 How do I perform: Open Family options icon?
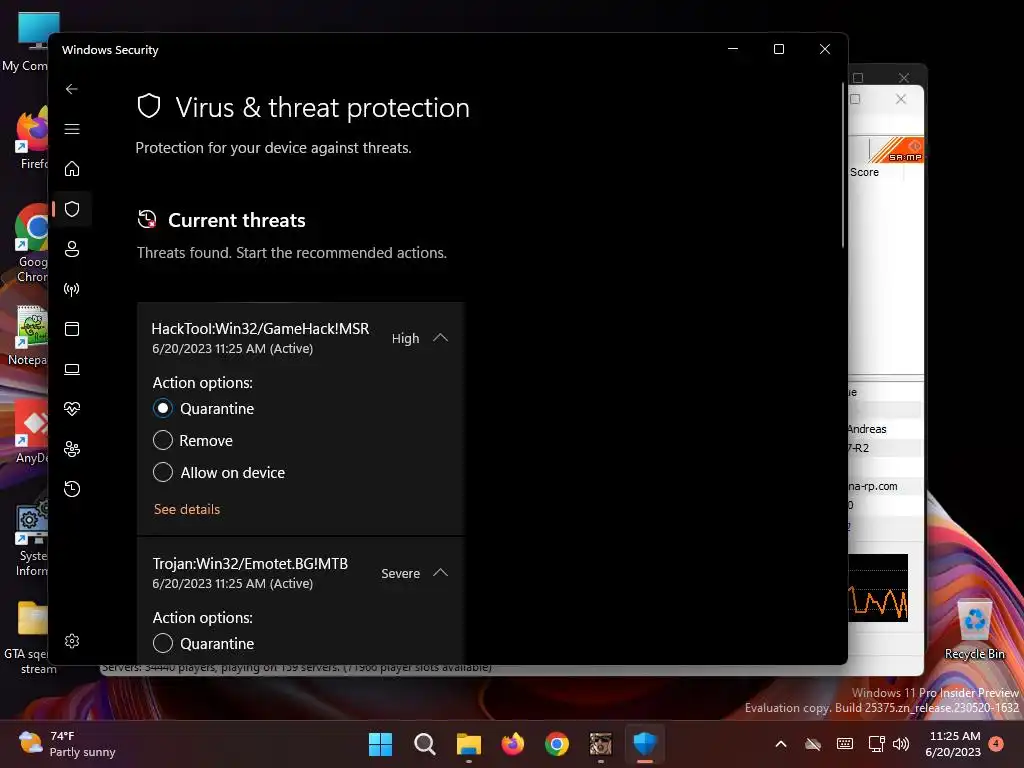tap(72, 449)
